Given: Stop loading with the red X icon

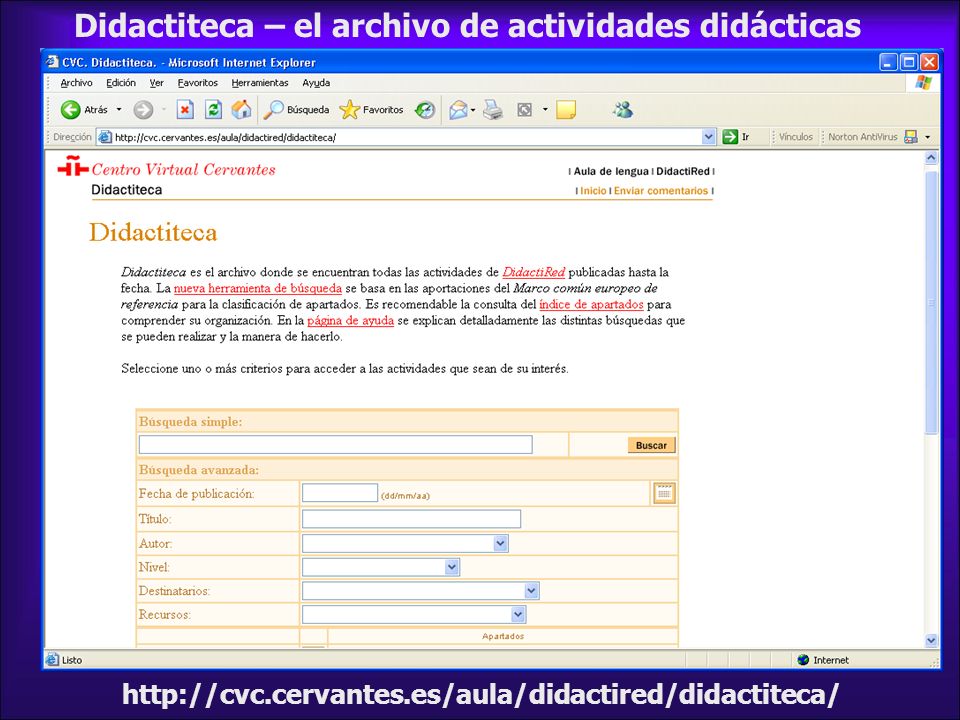Looking at the screenshot, I should [x=185, y=110].
